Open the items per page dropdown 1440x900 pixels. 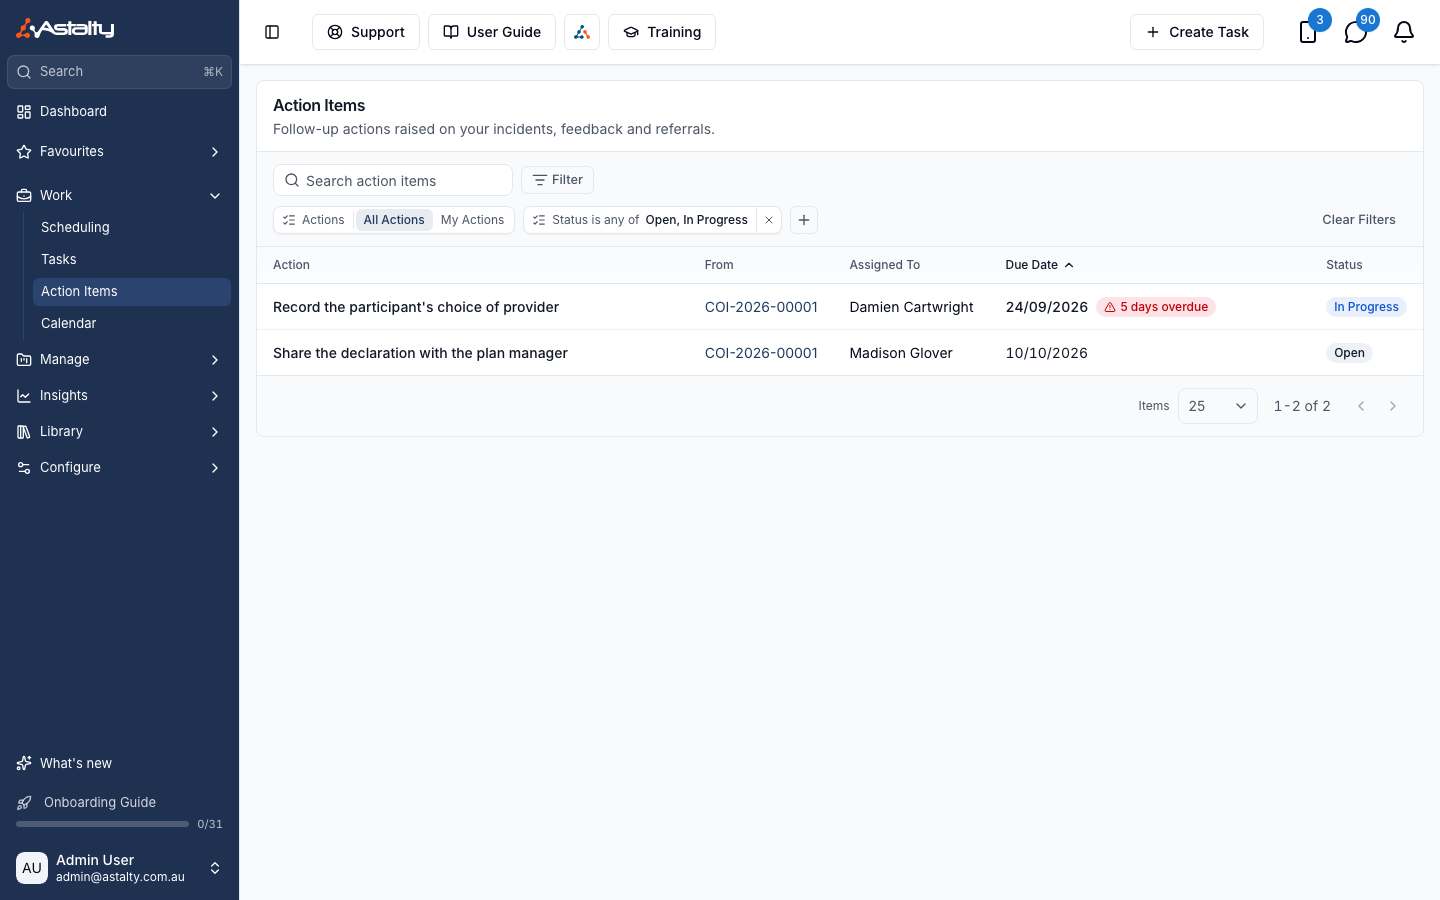point(1217,406)
